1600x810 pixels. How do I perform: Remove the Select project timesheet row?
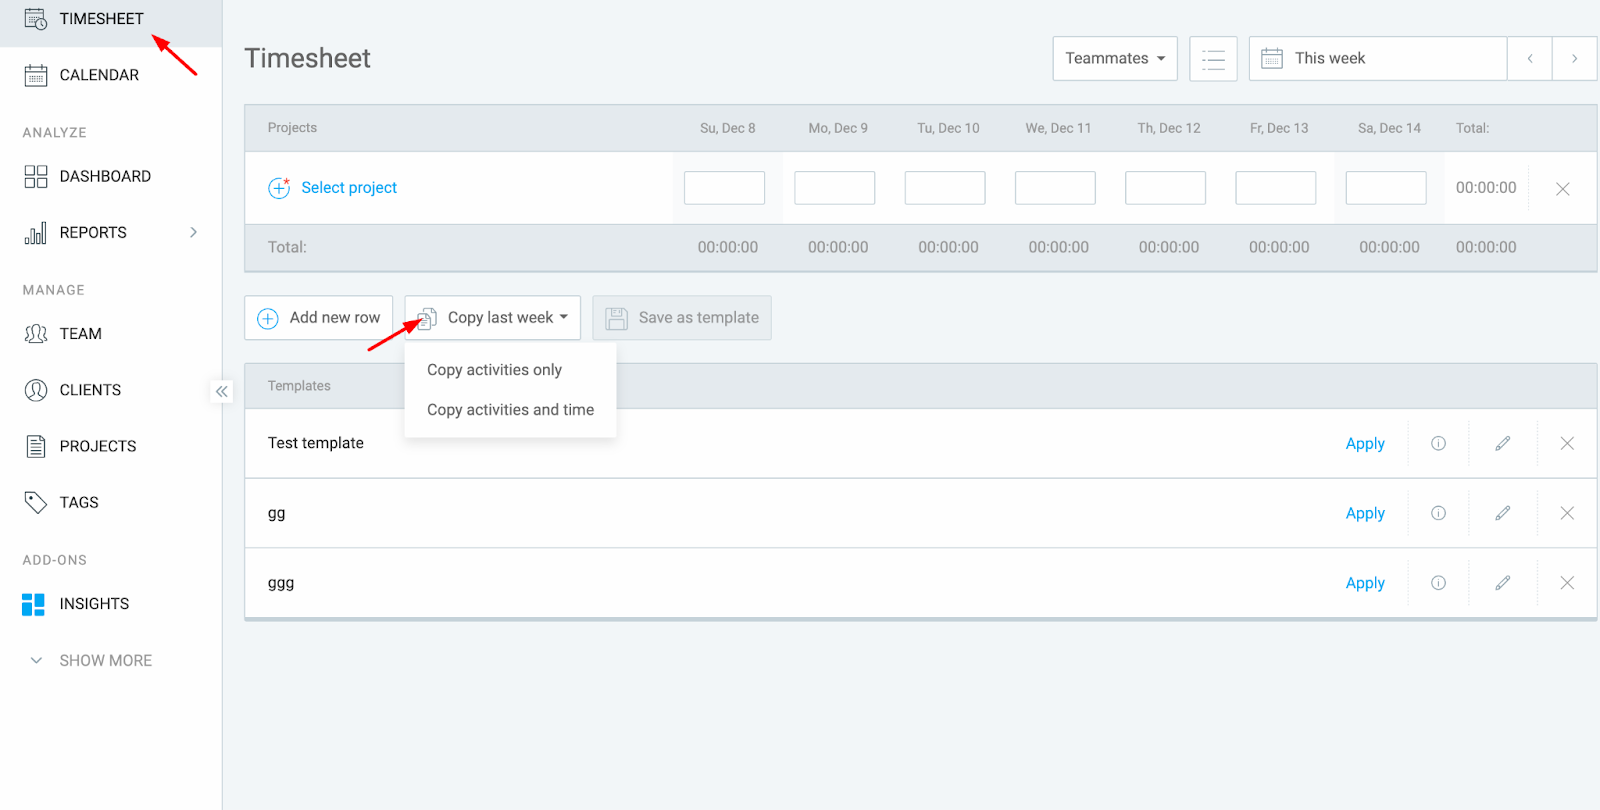pos(1563,189)
